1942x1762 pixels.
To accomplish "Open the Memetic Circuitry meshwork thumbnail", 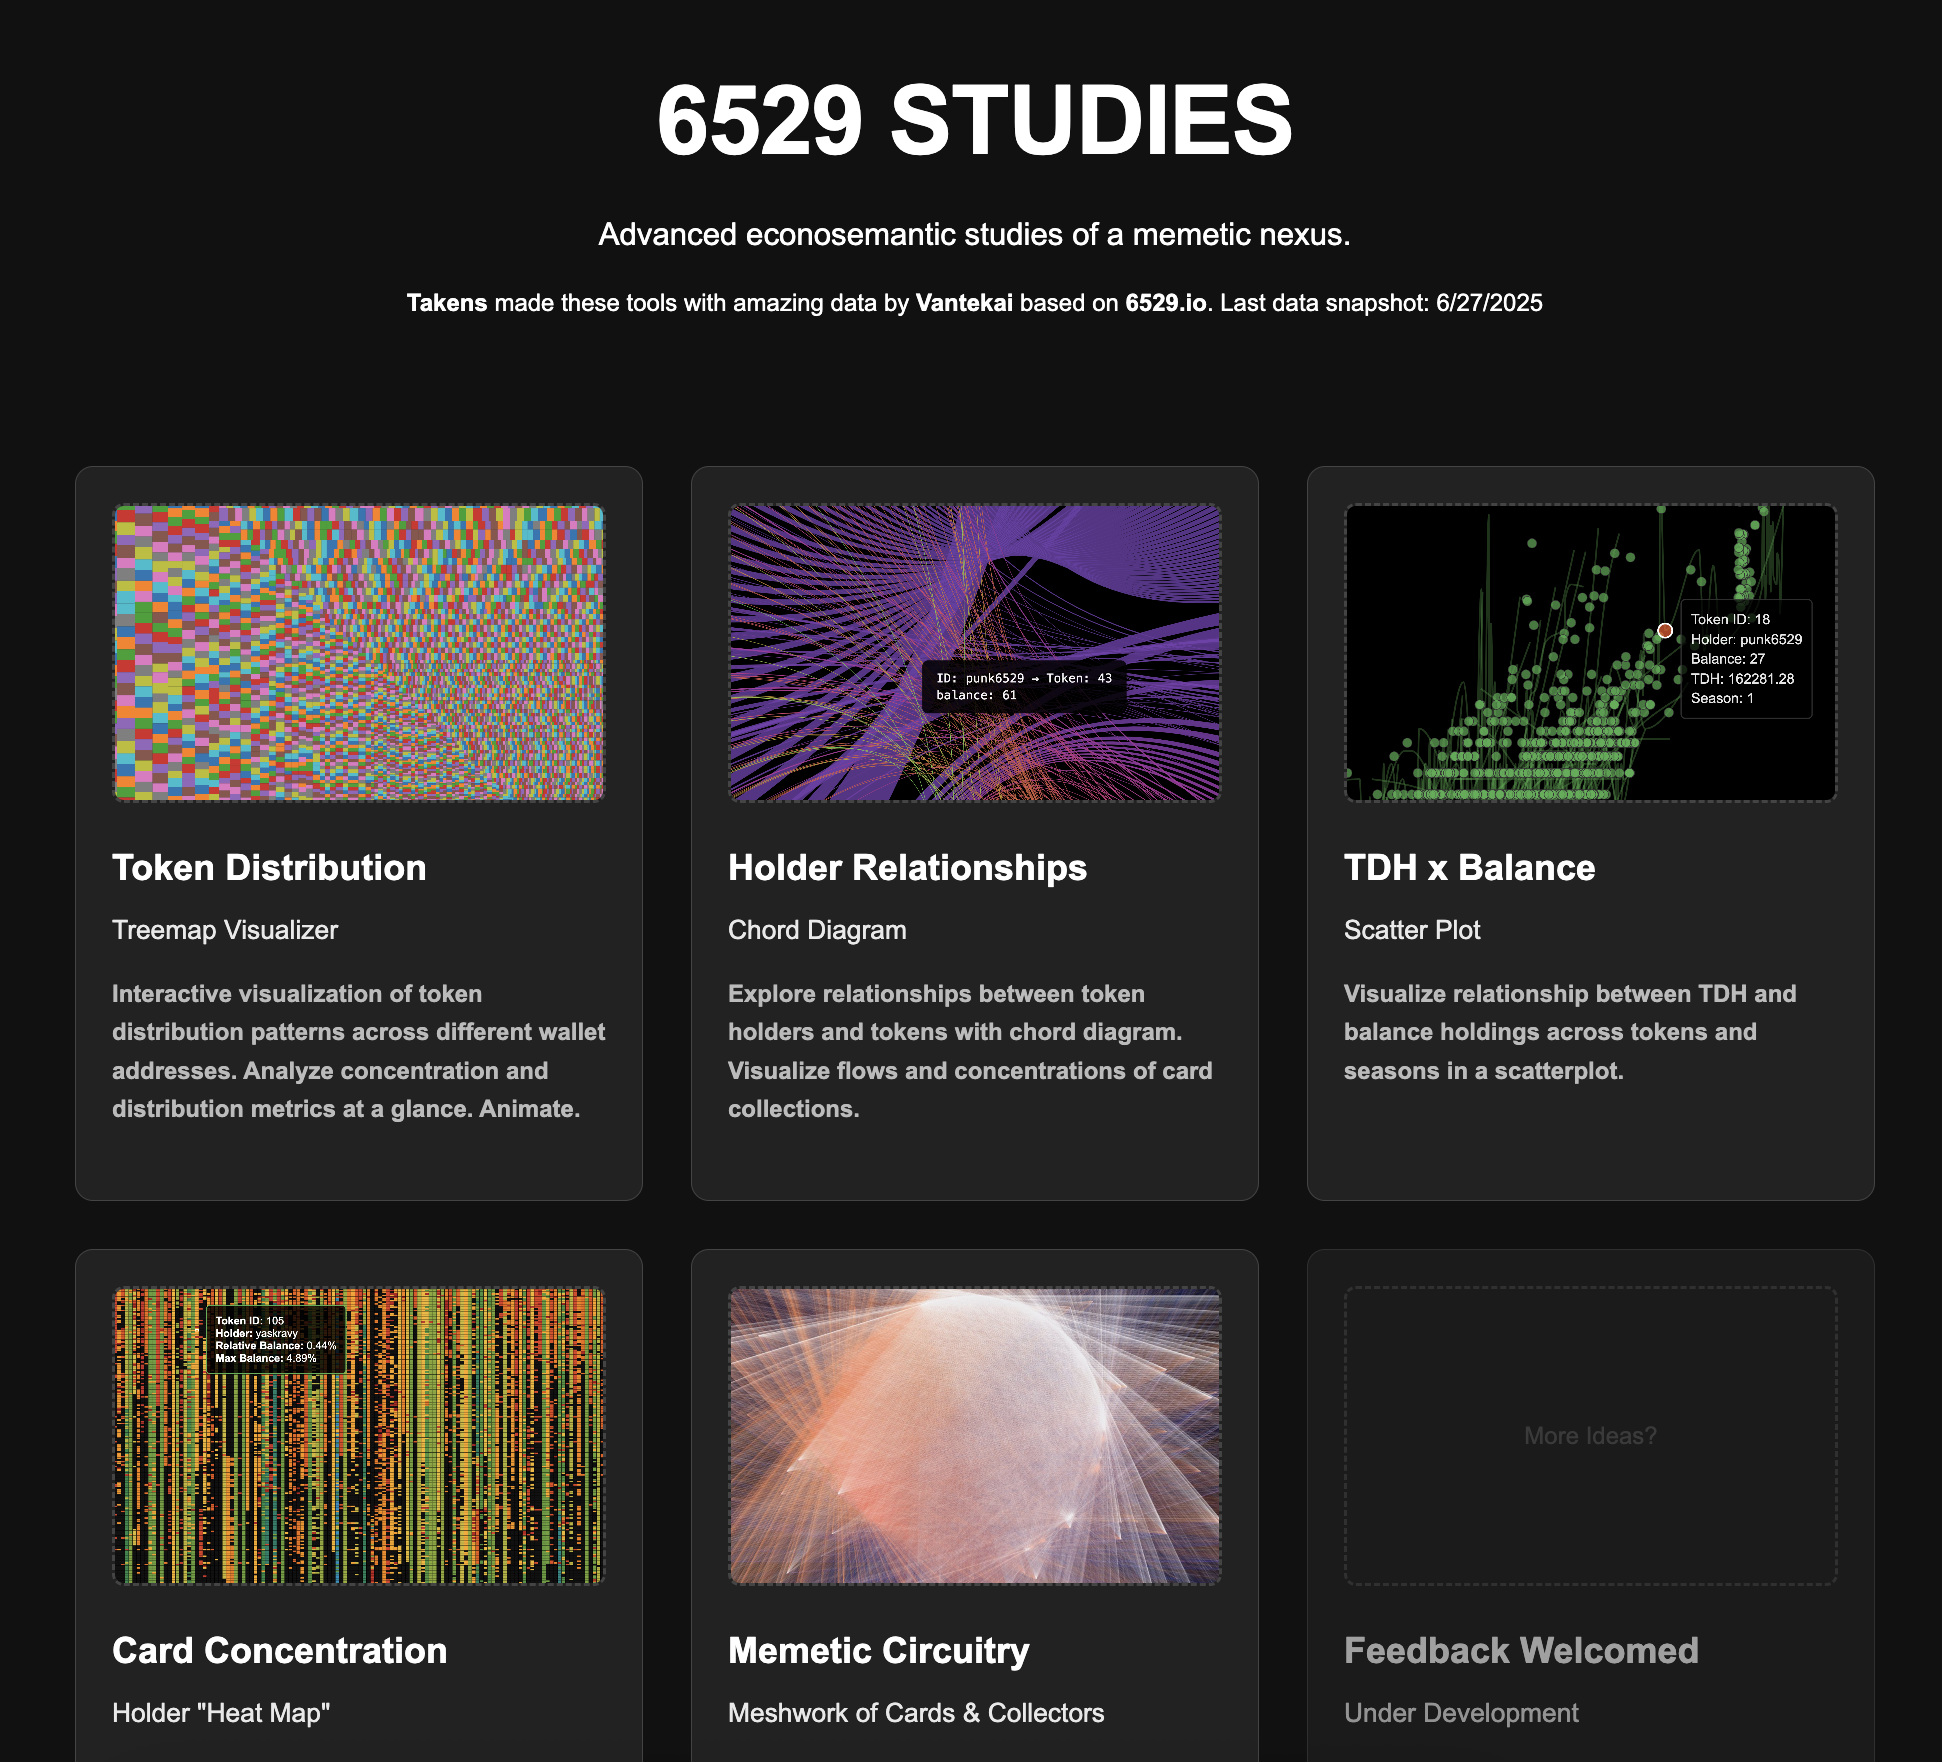I will click(974, 1435).
